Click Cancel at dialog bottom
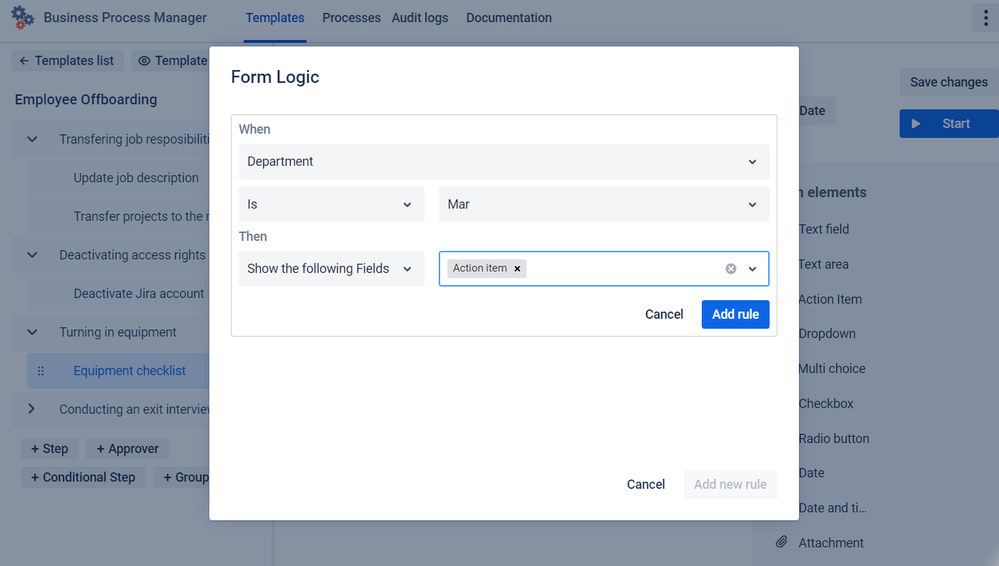The width and height of the screenshot is (999, 566). pos(645,484)
